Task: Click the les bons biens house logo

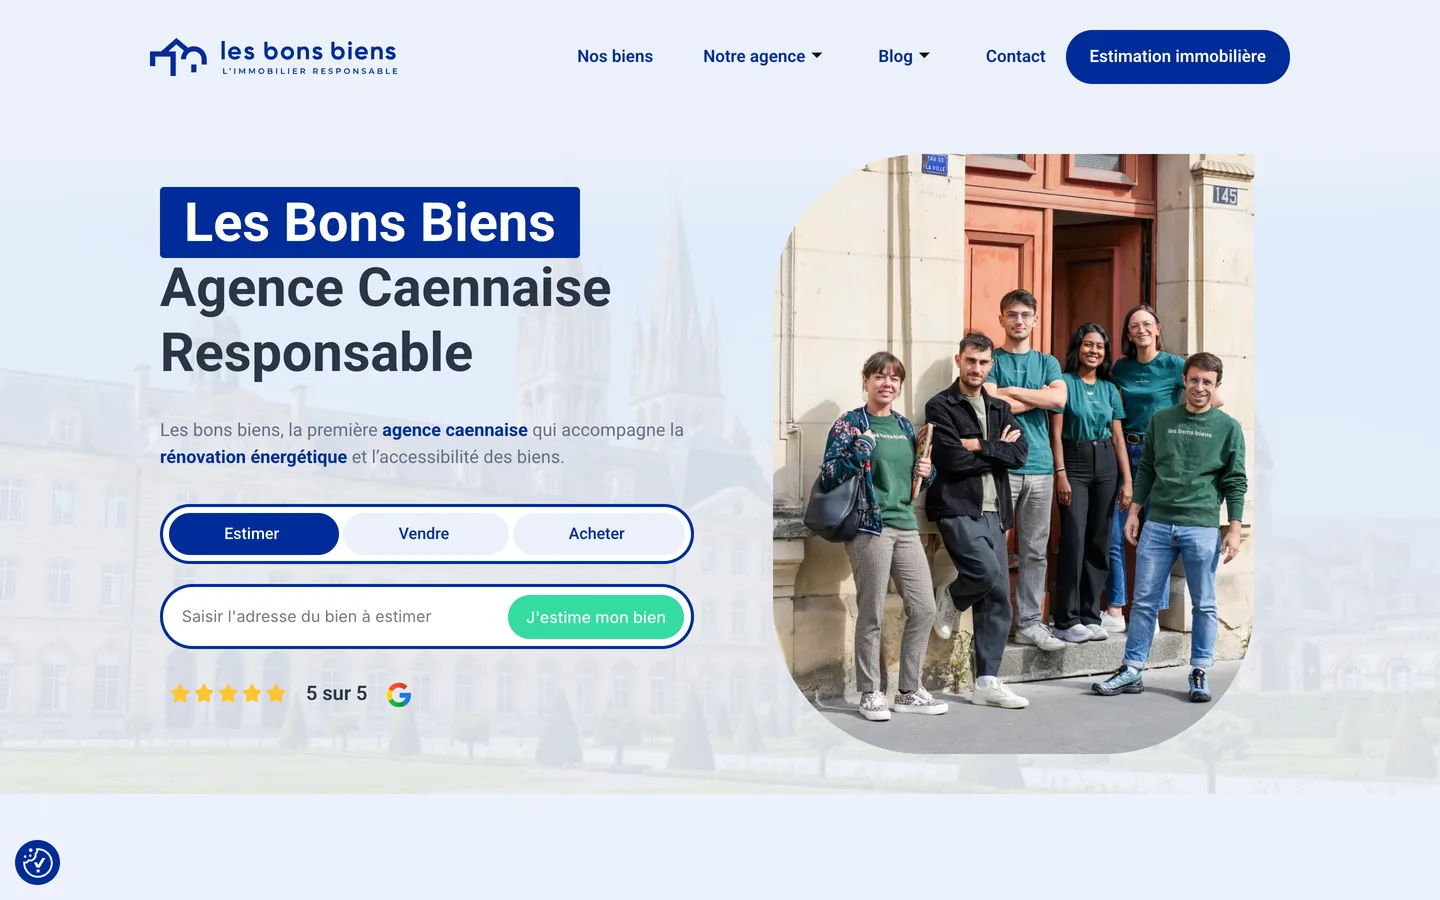Action: point(274,57)
